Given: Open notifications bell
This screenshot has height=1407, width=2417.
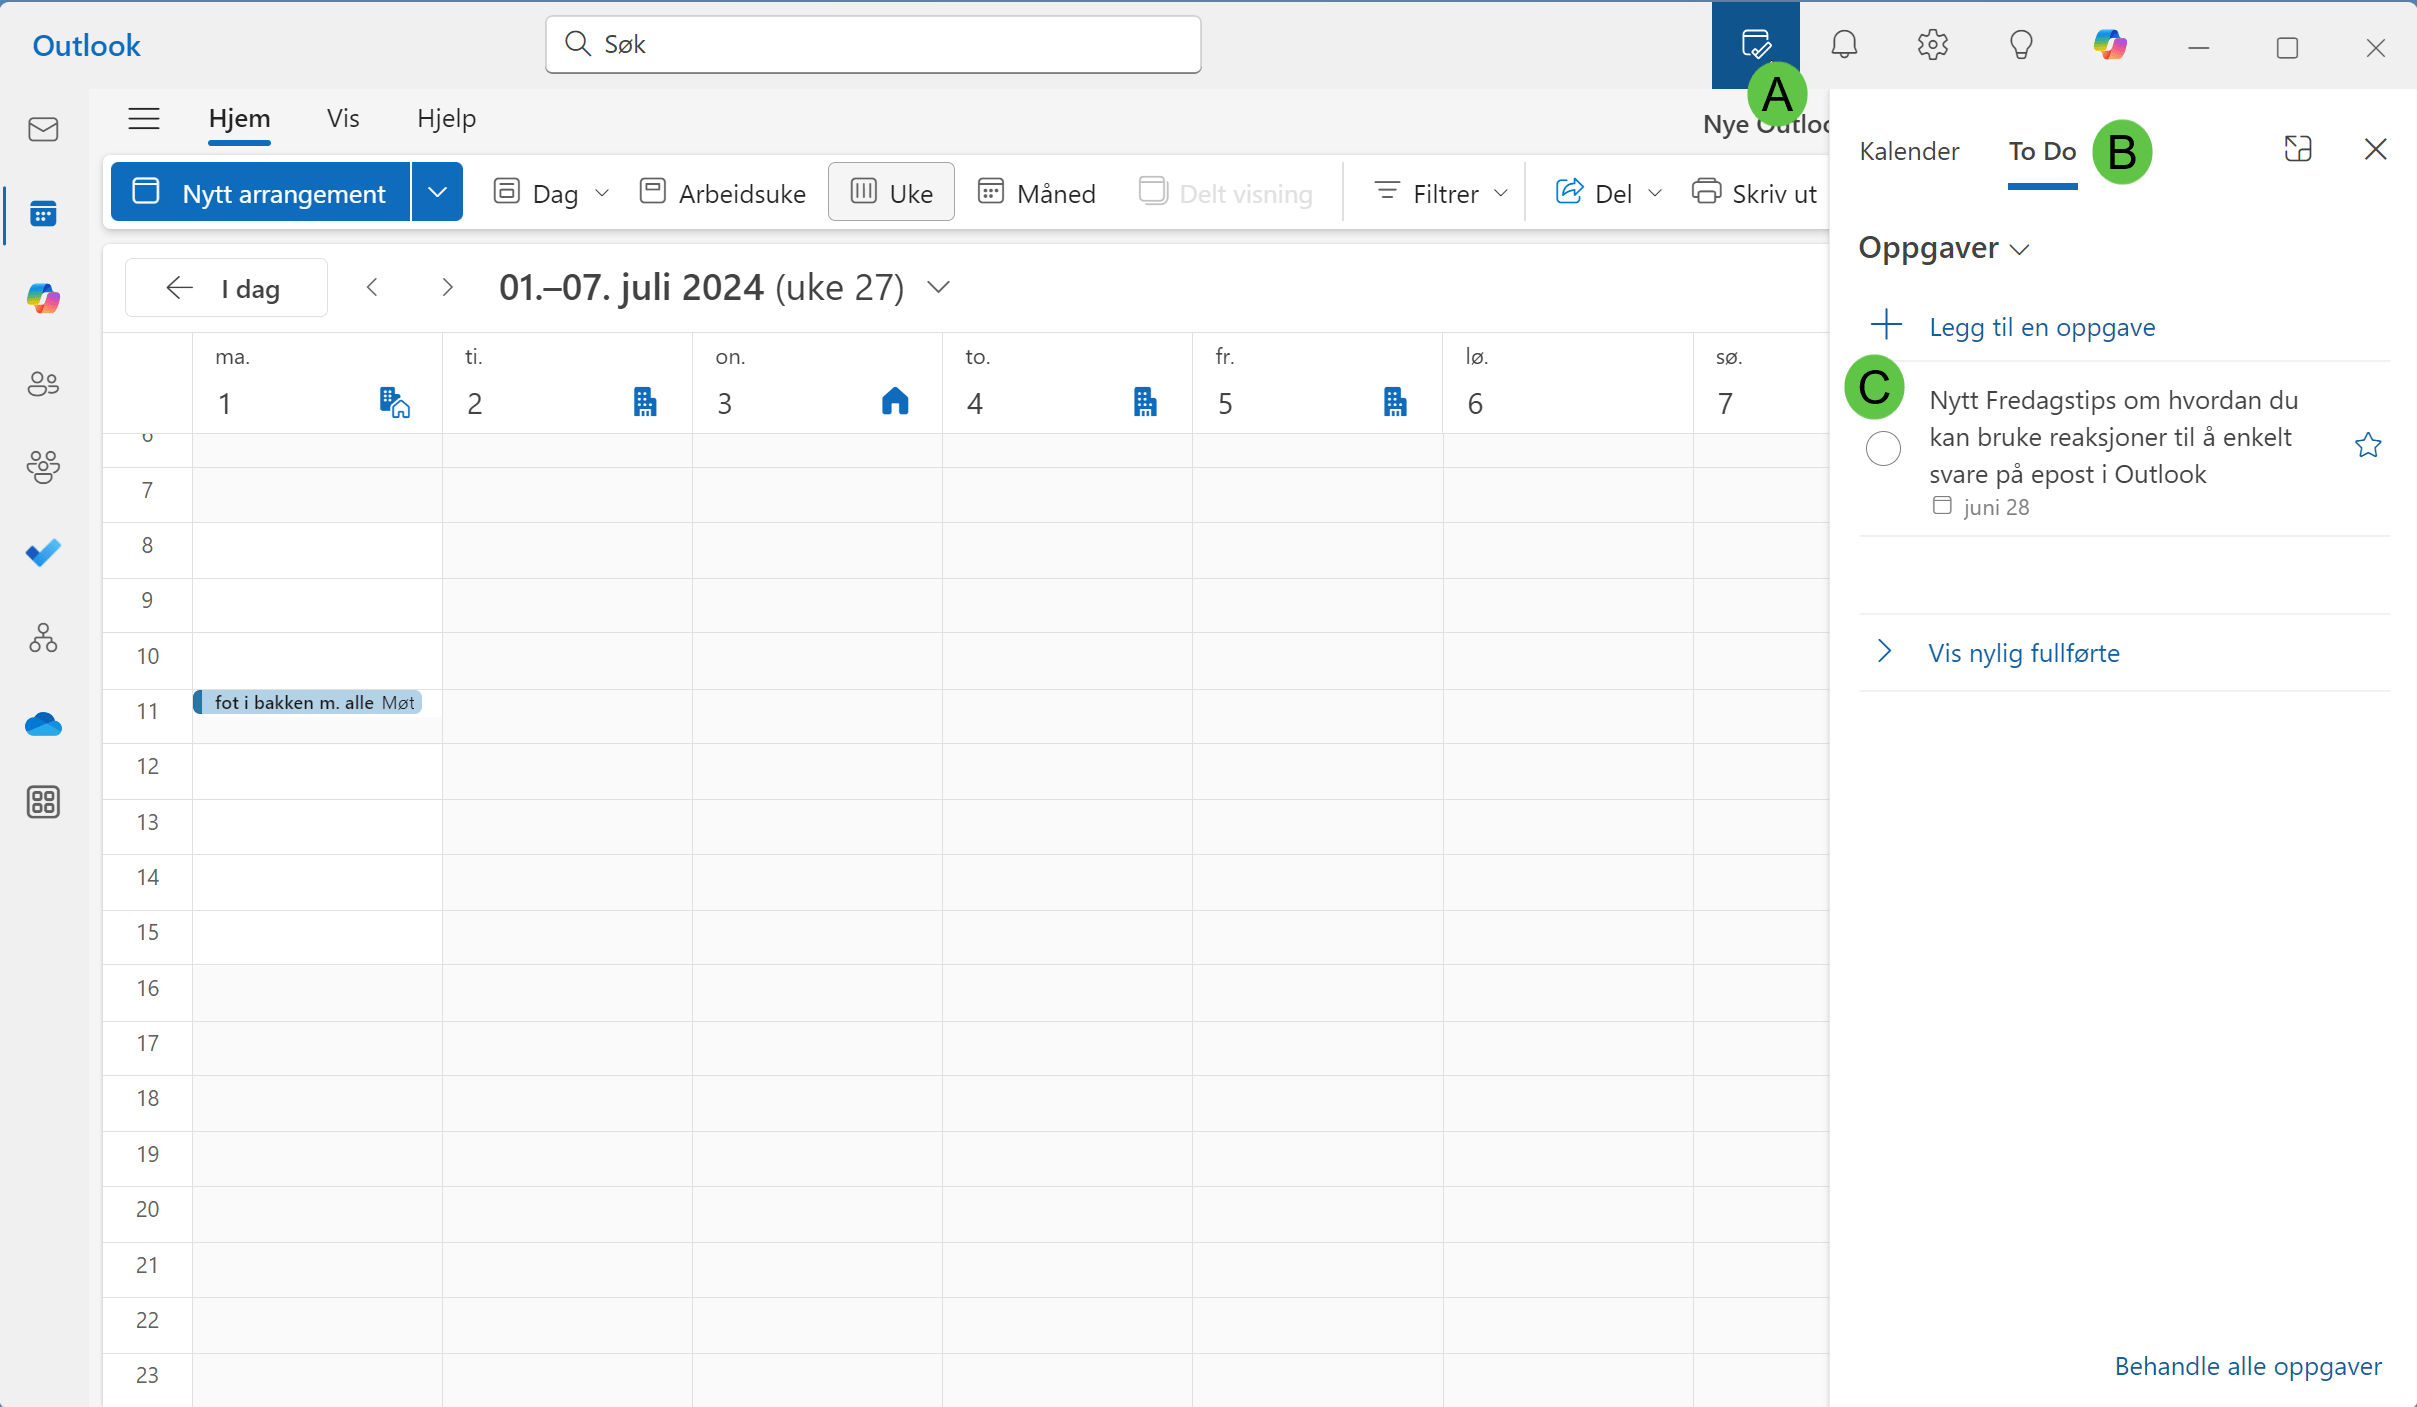Looking at the screenshot, I should [x=1844, y=45].
